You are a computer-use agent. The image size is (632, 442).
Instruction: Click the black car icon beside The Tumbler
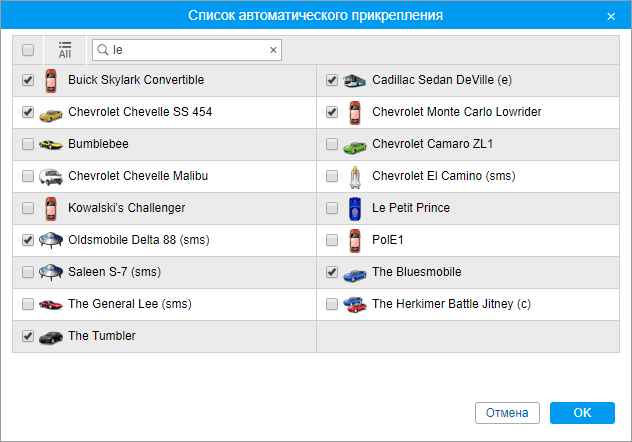point(51,336)
